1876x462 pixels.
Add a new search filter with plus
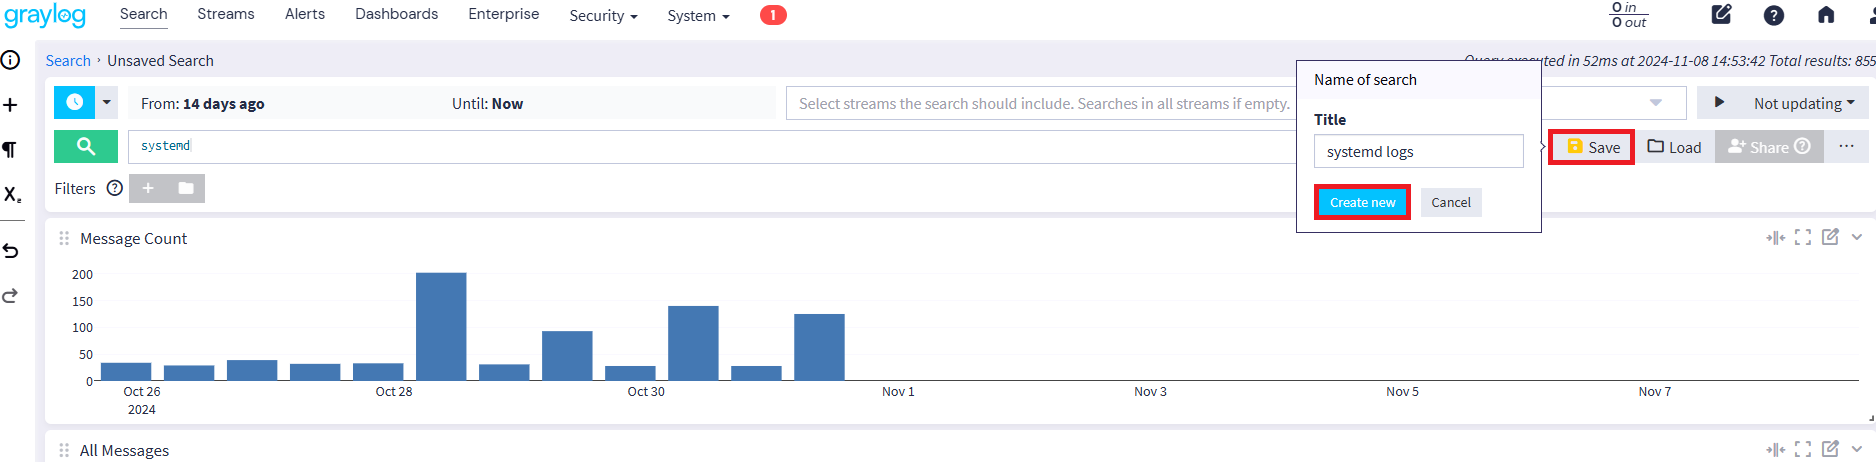tap(148, 188)
